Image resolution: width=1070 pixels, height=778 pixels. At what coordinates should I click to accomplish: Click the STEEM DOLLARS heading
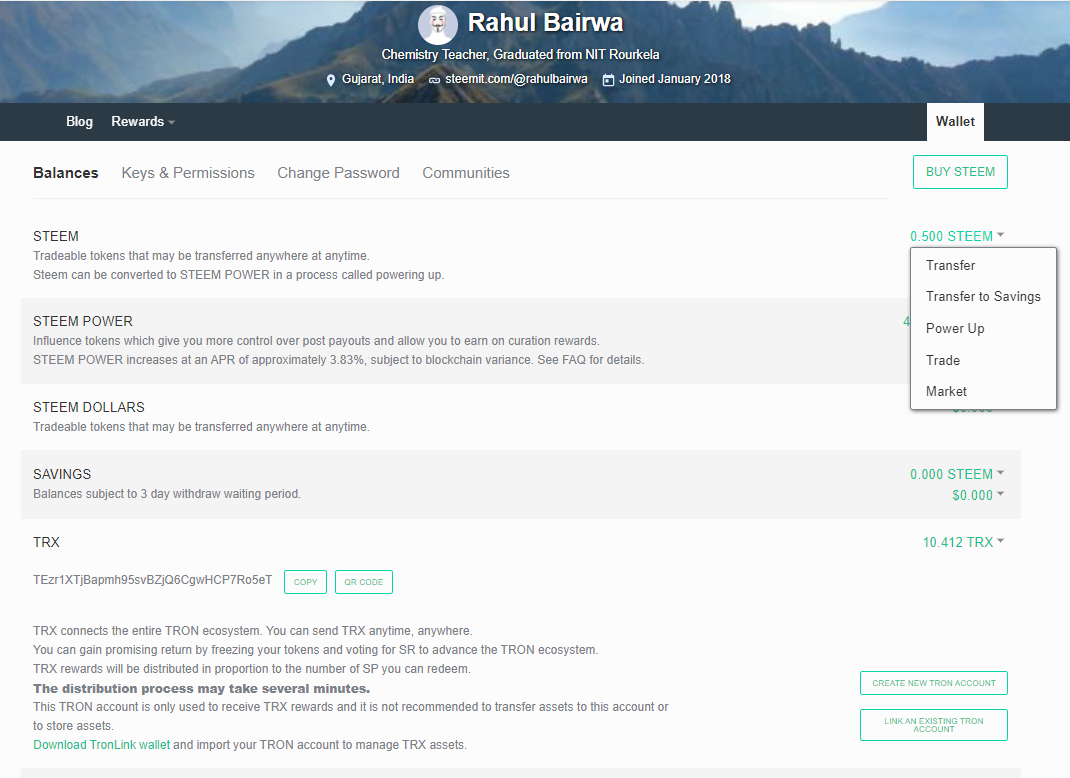tap(89, 407)
